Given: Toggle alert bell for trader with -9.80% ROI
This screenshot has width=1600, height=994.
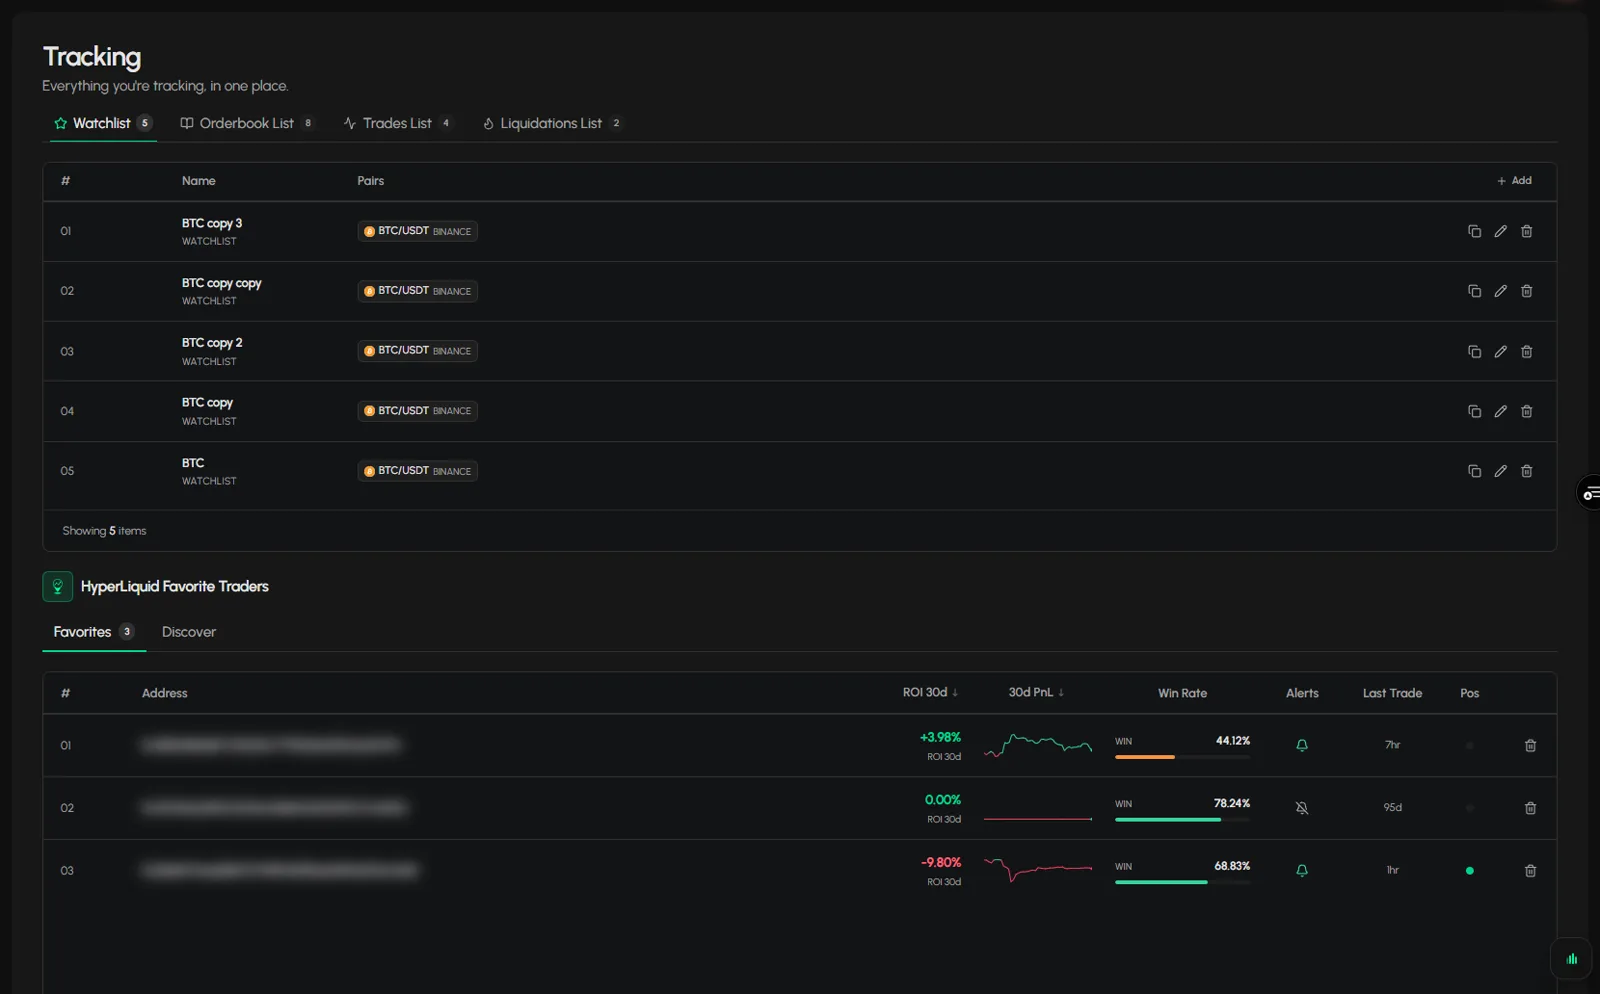Looking at the screenshot, I should tap(1302, 871).
